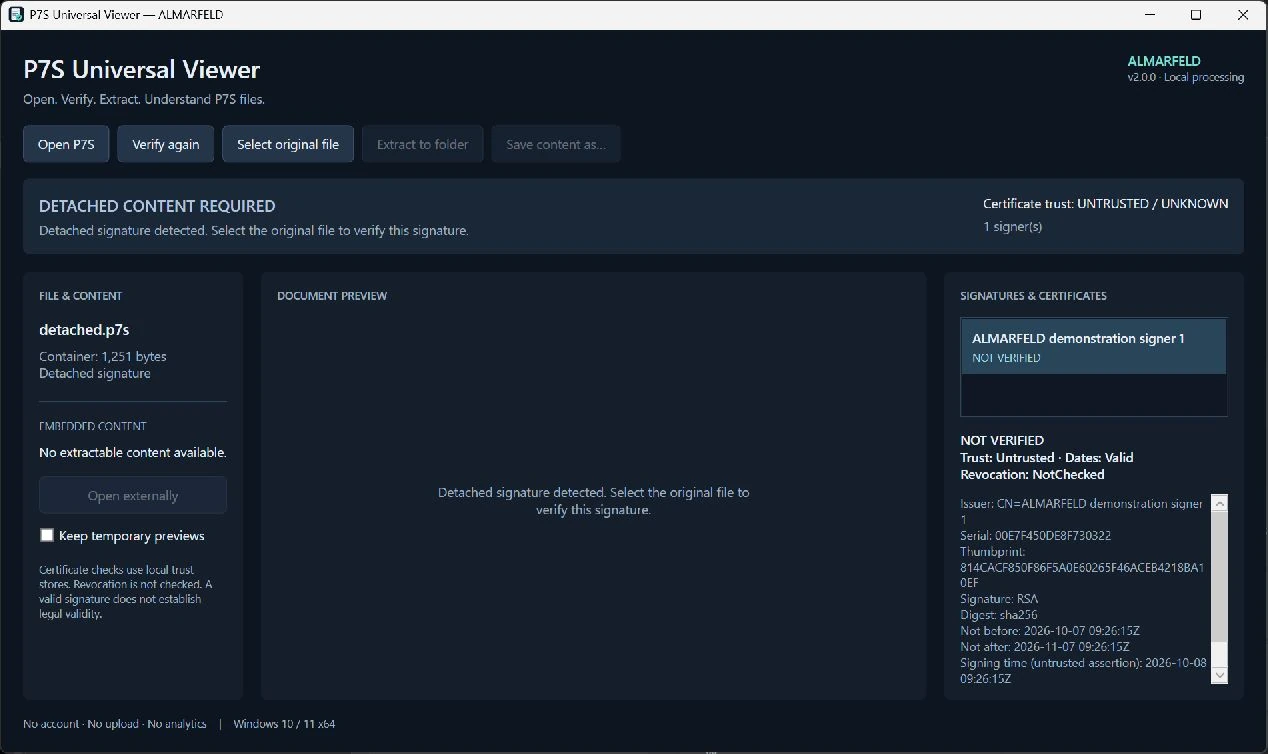Image resolution: width=1268 pixels, height=754 pixels.
Task: Click scroll down arrow in certificate details
Action: pos(1219,675)
